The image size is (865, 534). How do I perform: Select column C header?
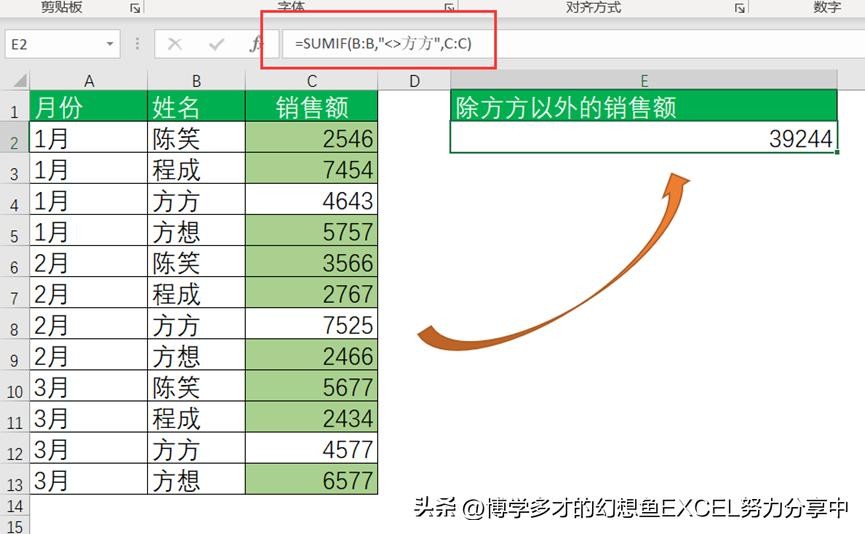coord(311,81)
